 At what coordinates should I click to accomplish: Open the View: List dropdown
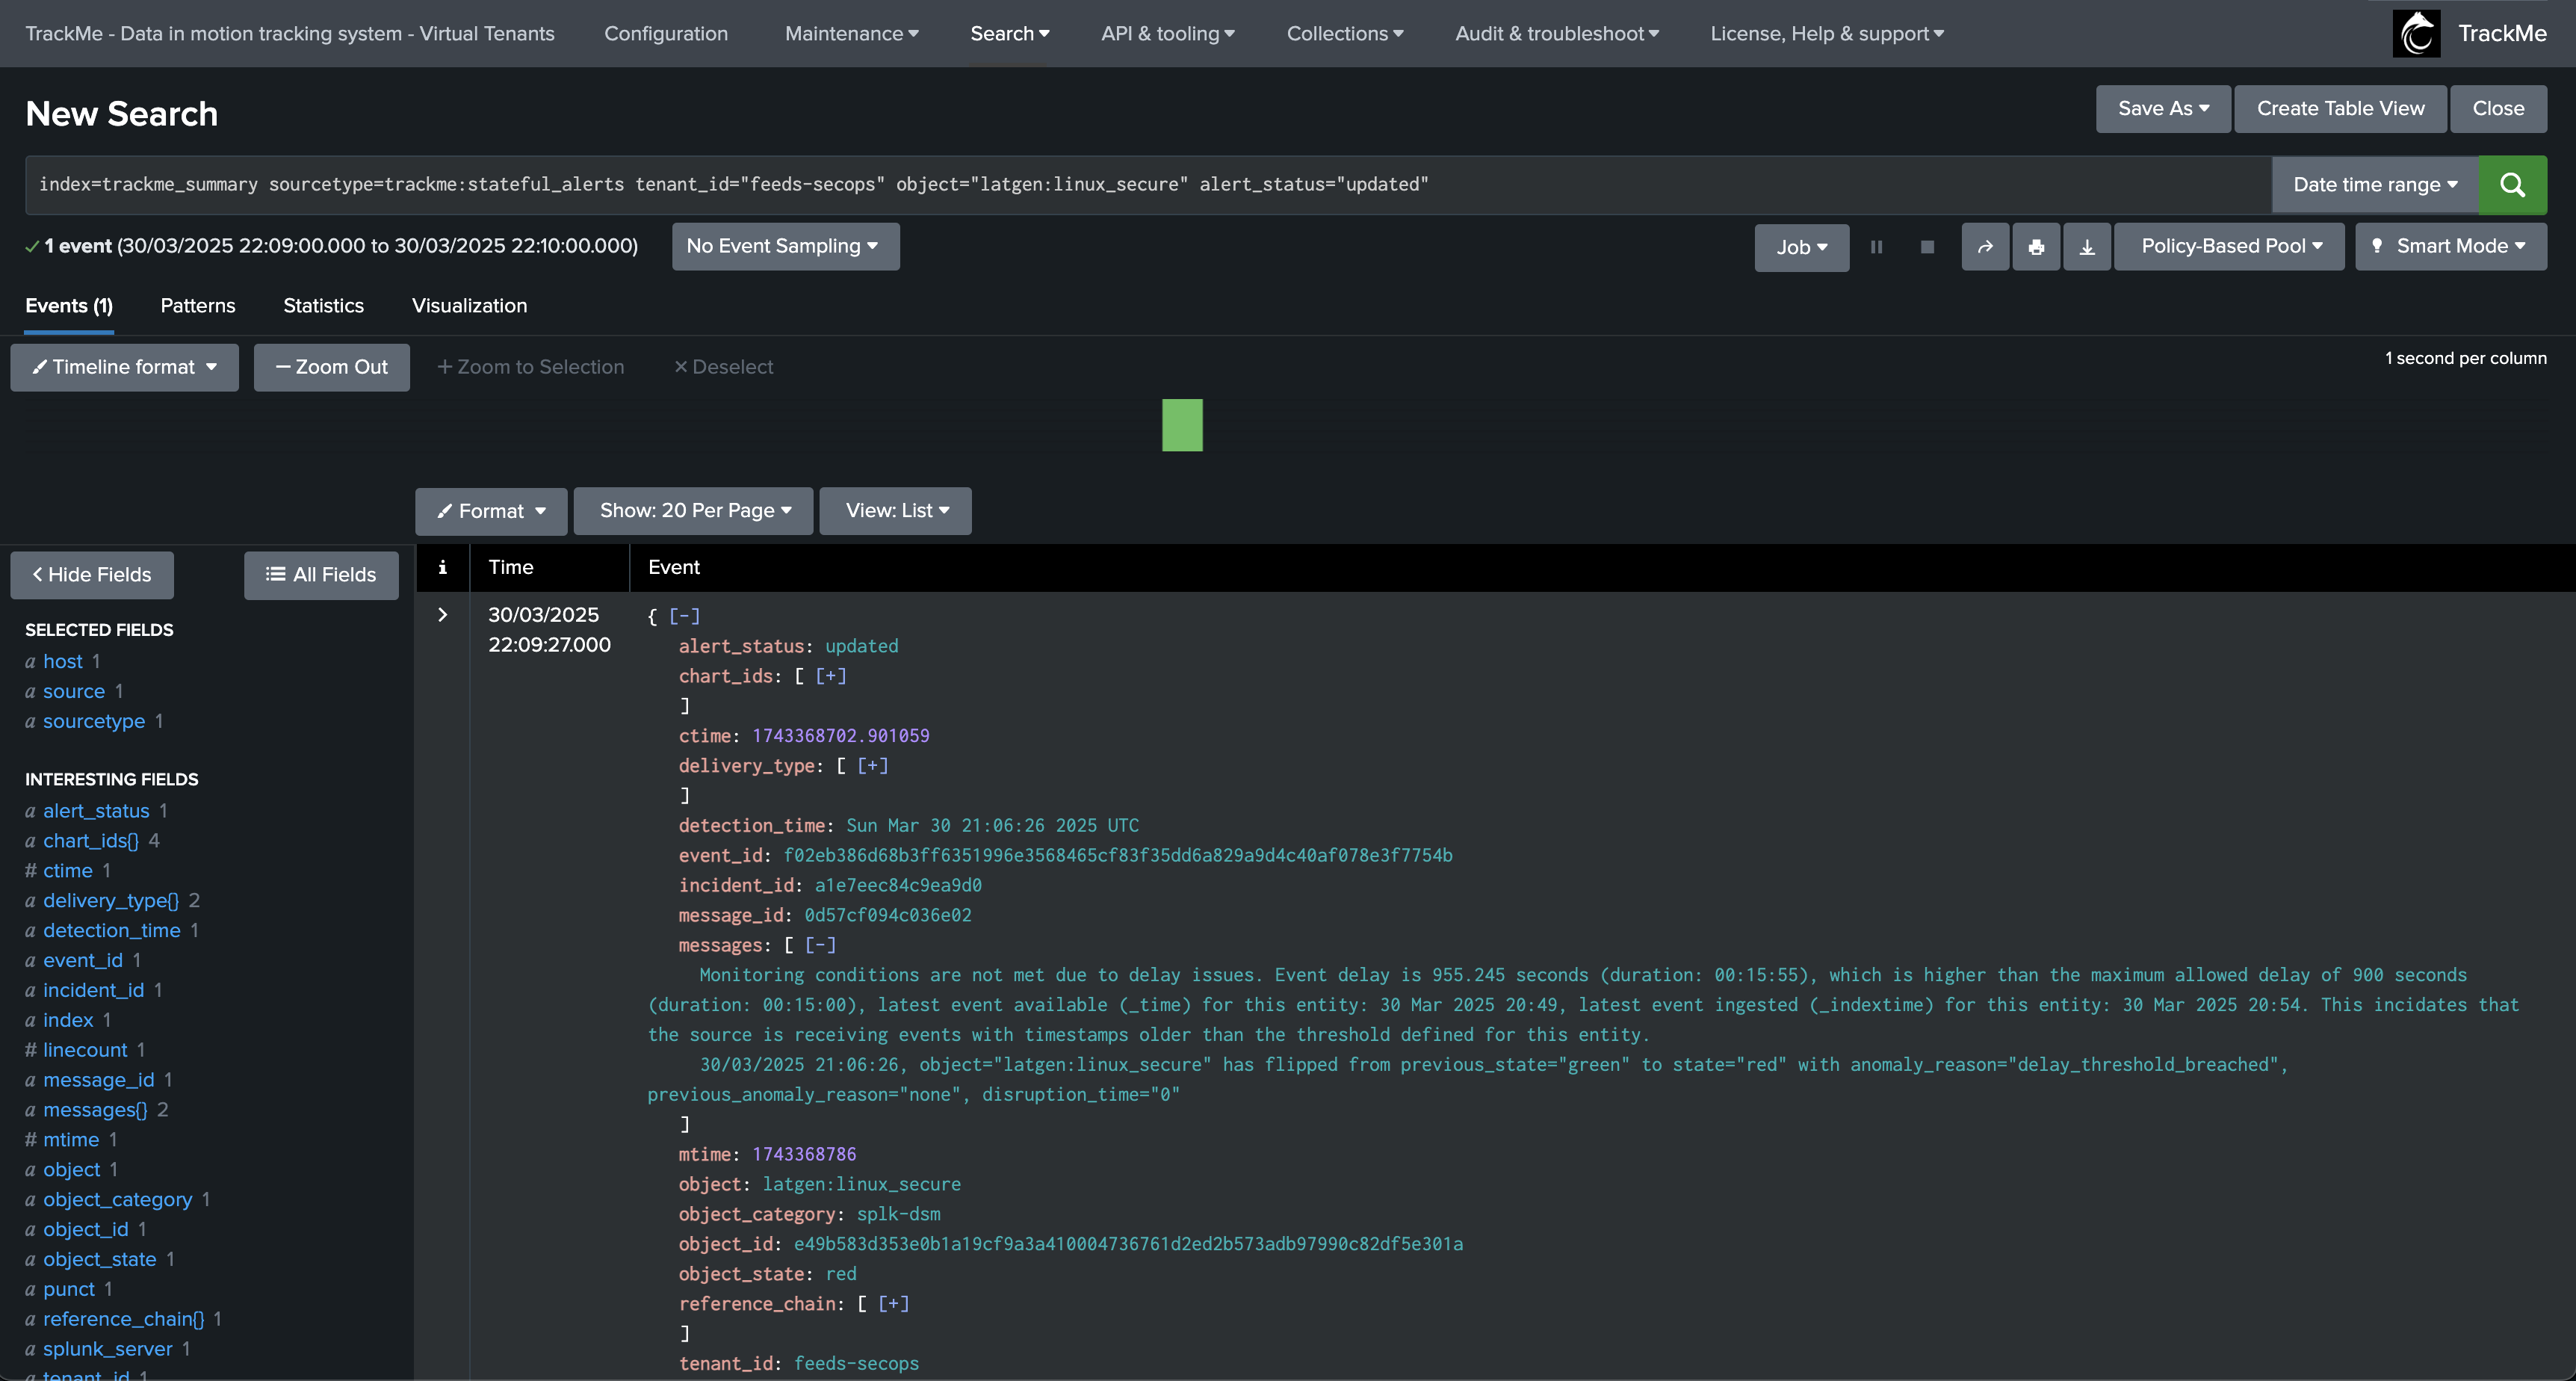tap(896, 511)
